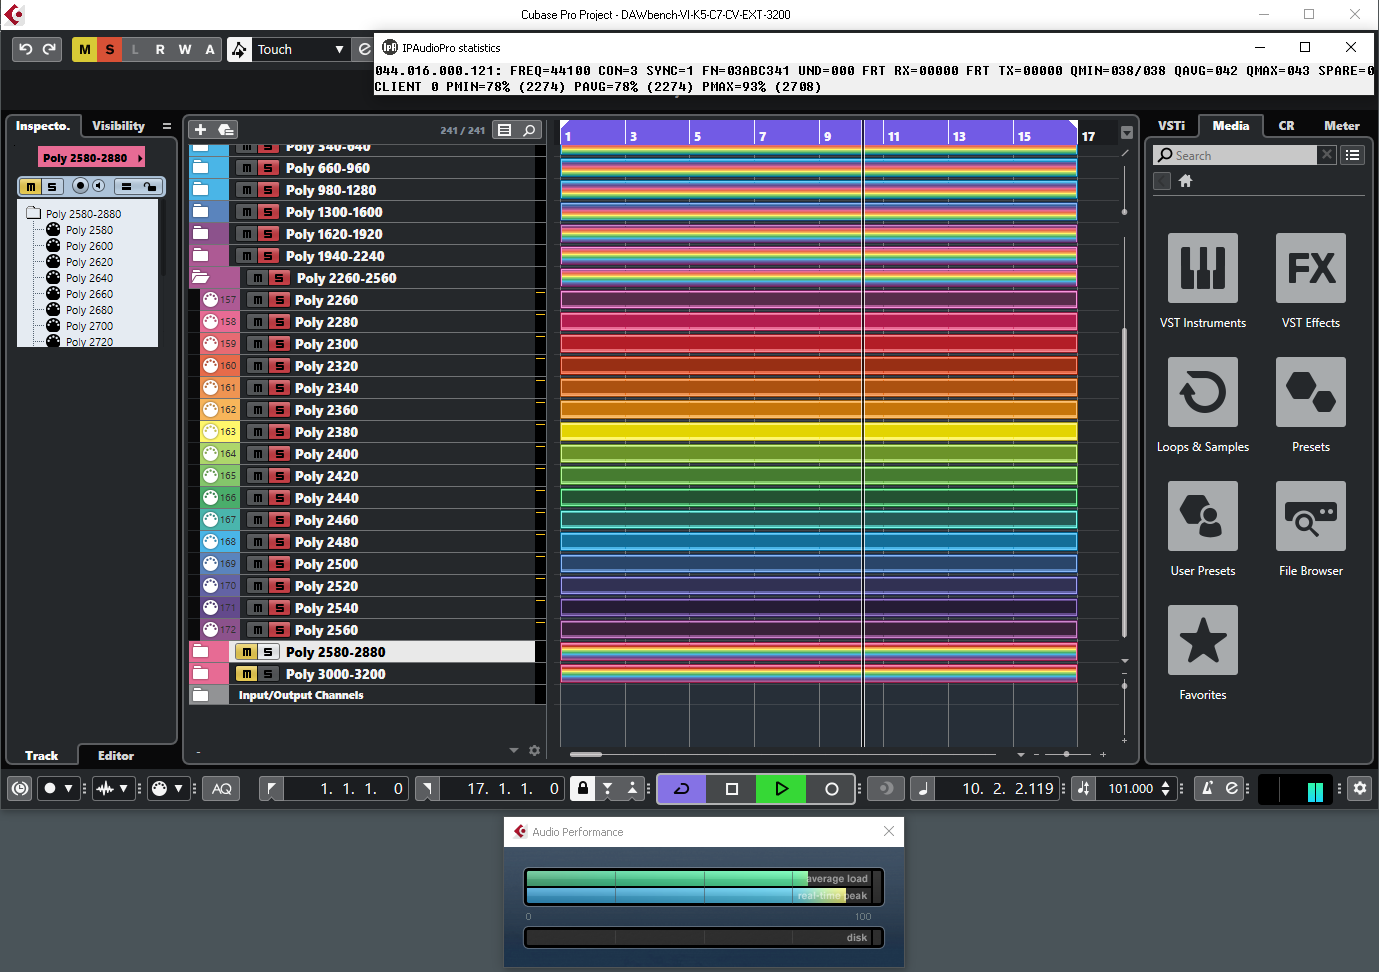1379x972 pixels.
Task: Switch to the Meter tab
Action: click(1341, 126)
